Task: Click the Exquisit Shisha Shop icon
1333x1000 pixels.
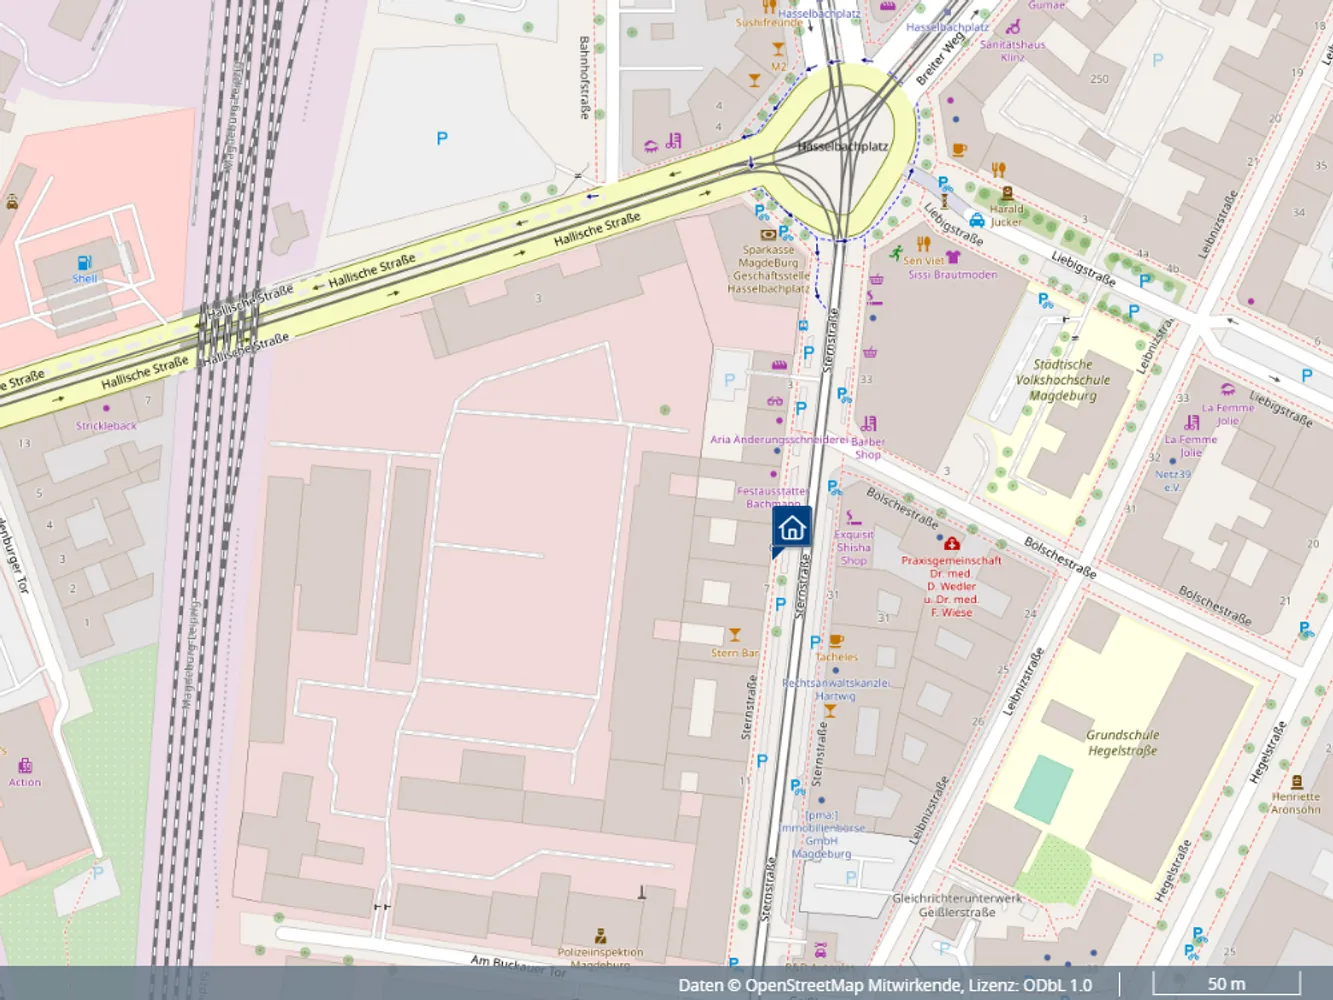Action: pyautogui.click(x=853, y=518)
